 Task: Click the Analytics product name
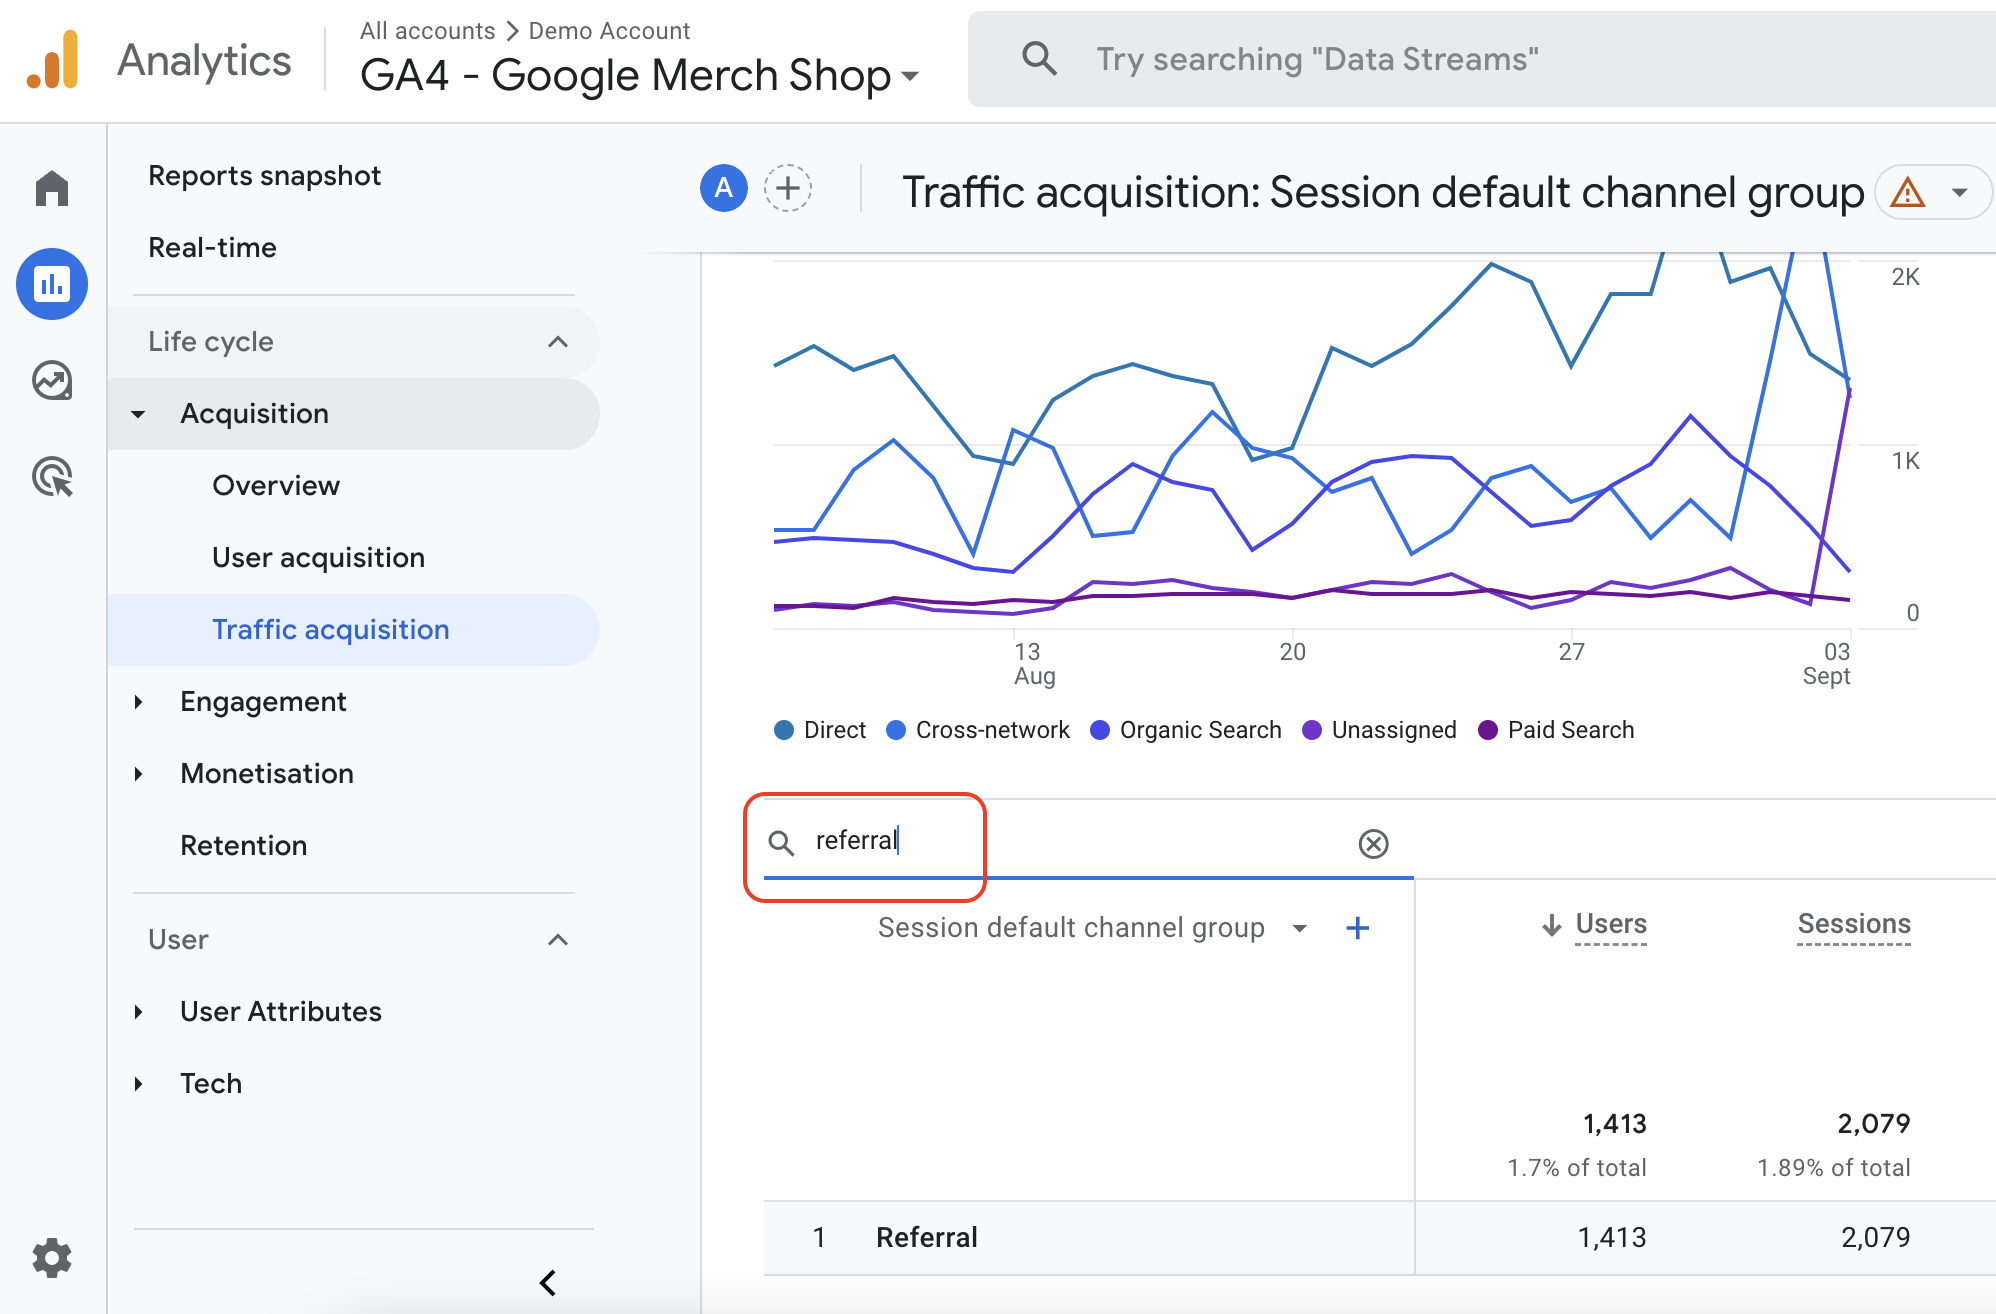pyautogui.click(x=204, y=60)
